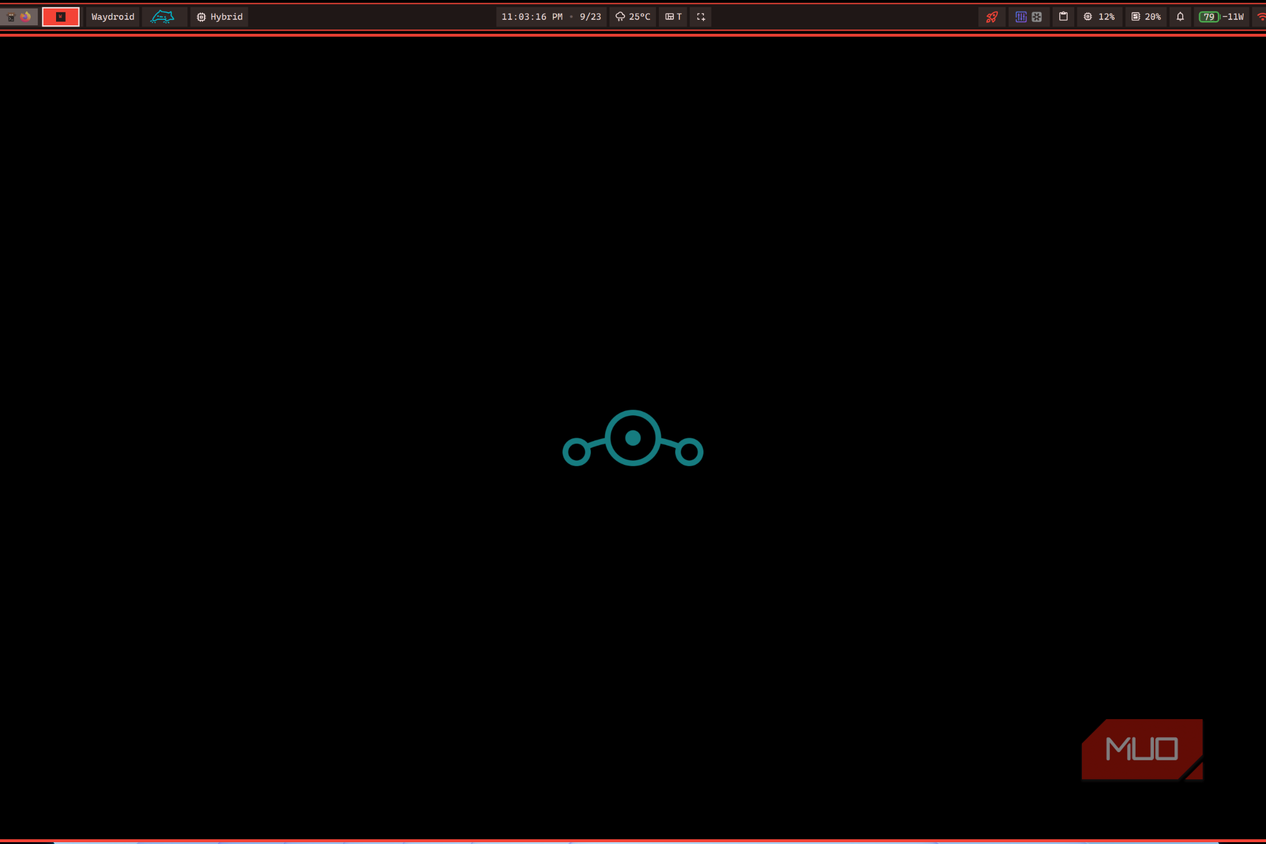Open the 25°C weather widget
The image size is (1266, 844).
click(633, 17)
